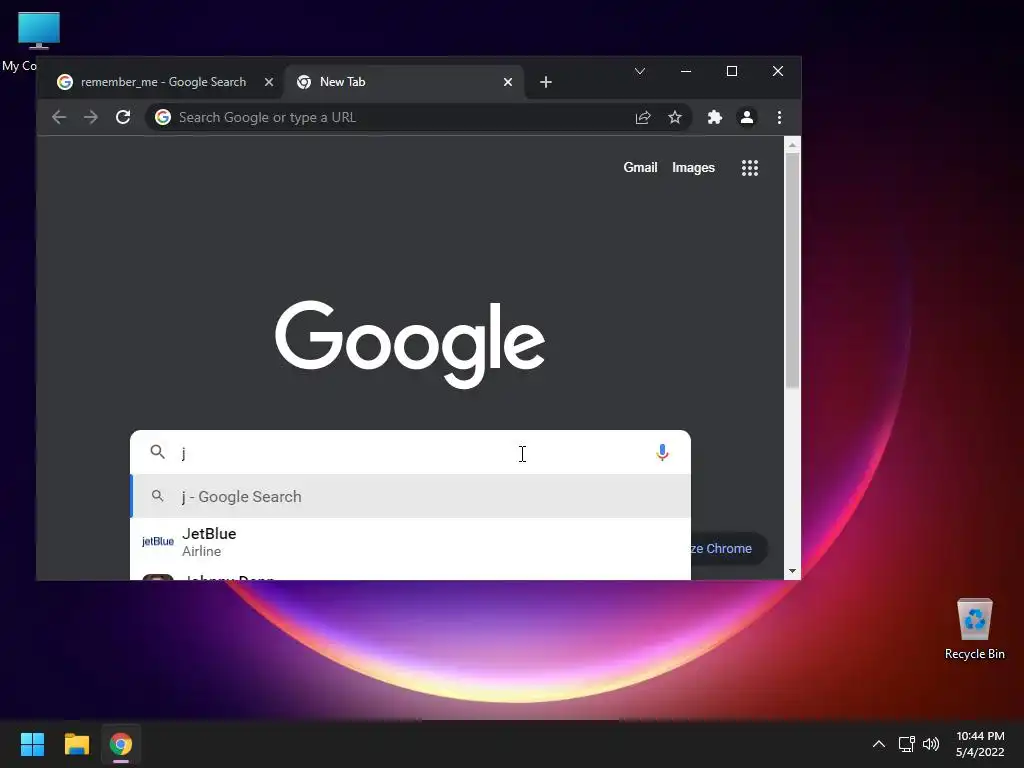Select the New Tab tab
1024x768 pixels.
tap(404, 82)
